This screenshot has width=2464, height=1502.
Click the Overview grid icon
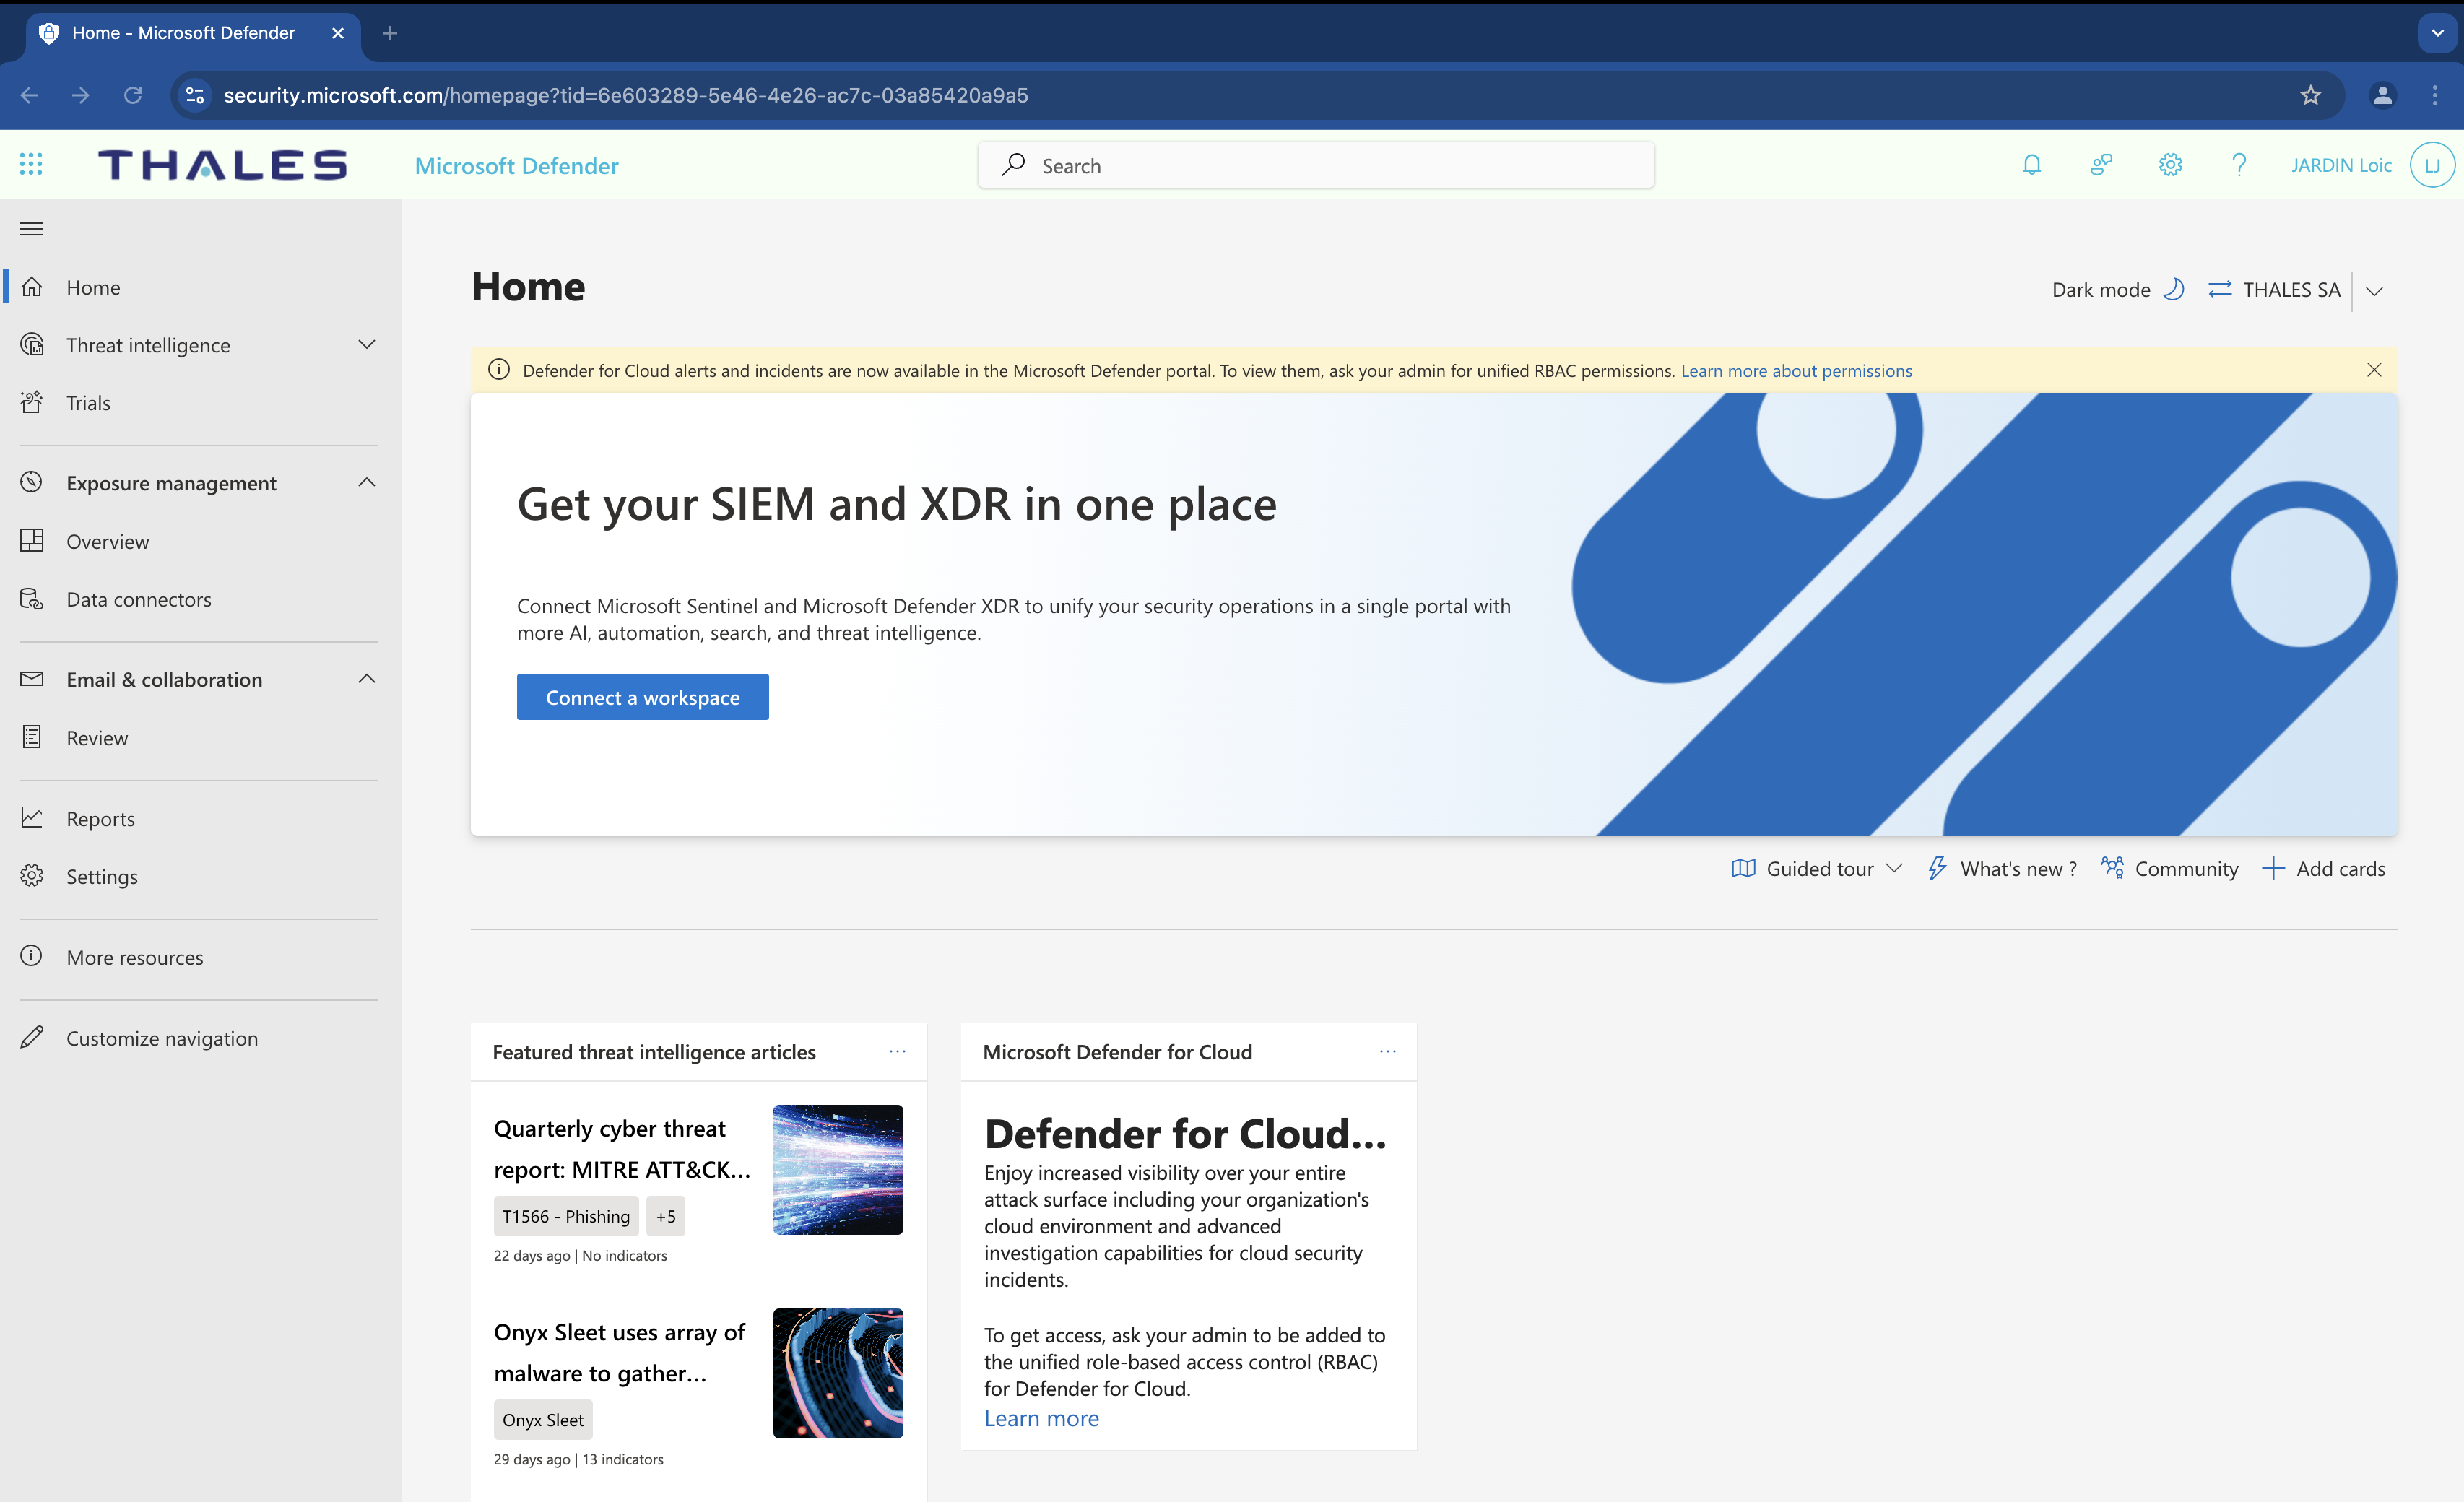[x=32, y=541]
